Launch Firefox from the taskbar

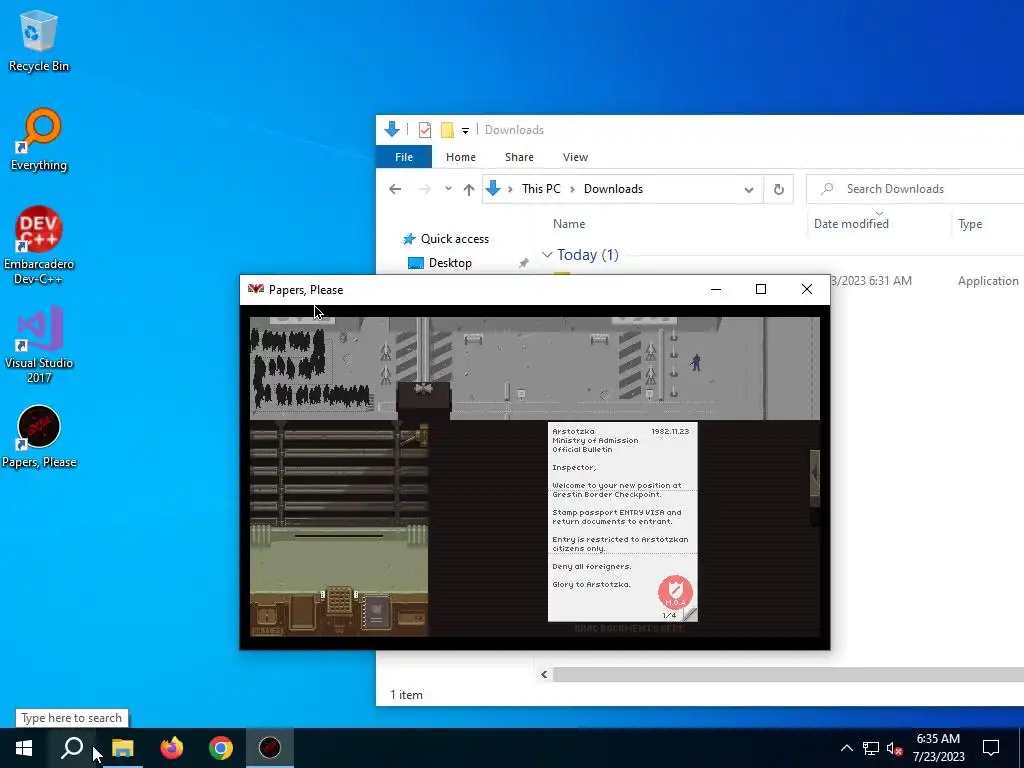[172, 748]
